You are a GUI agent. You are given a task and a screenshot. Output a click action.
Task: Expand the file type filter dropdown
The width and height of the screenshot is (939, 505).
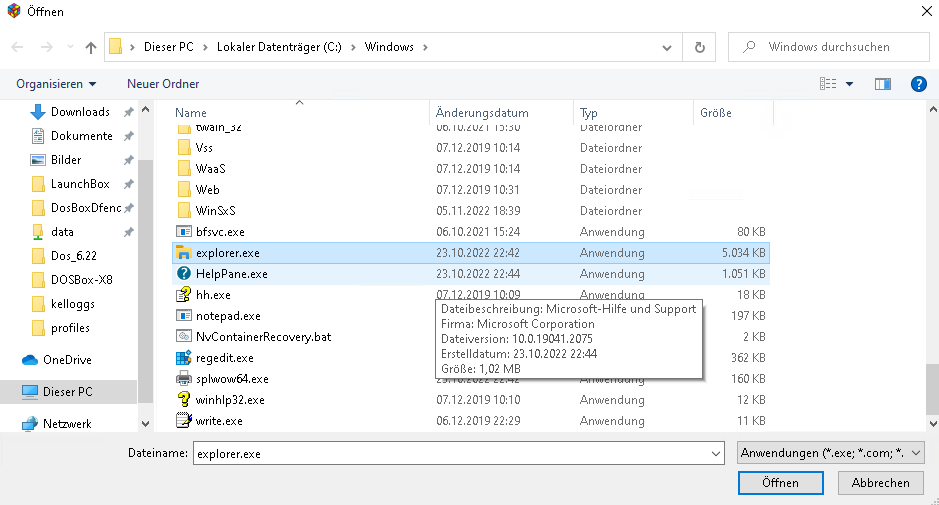click(830, 453)
